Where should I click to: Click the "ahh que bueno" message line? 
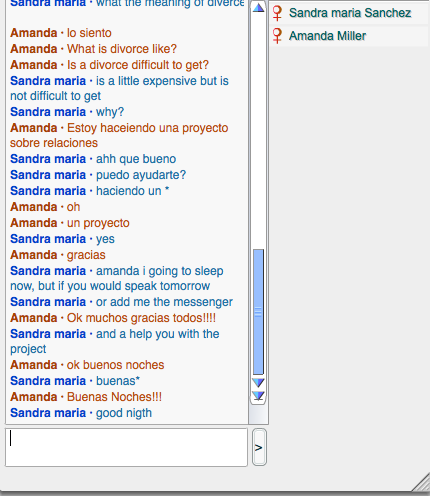93,159
